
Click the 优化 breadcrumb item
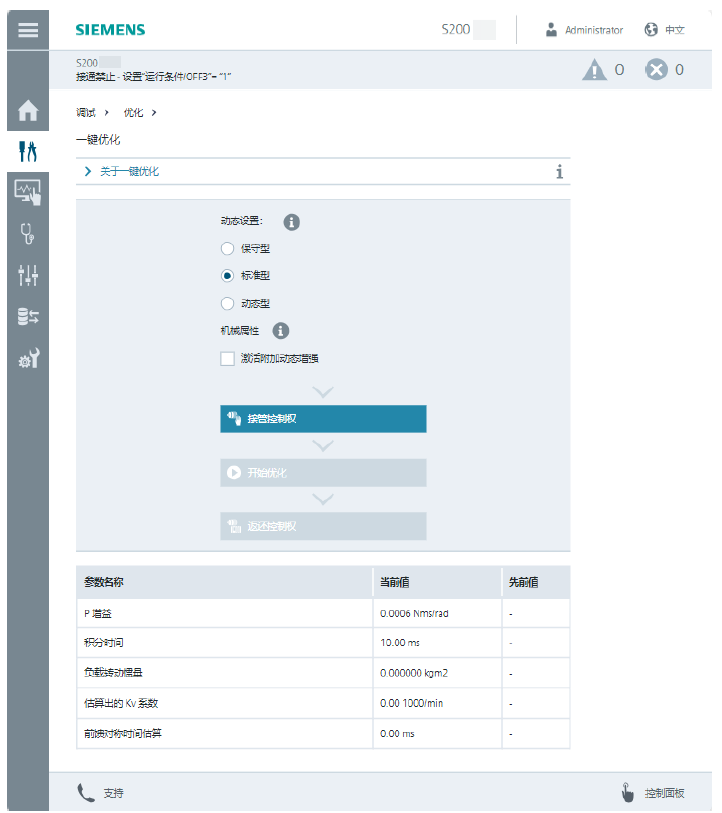pos(133,112)
